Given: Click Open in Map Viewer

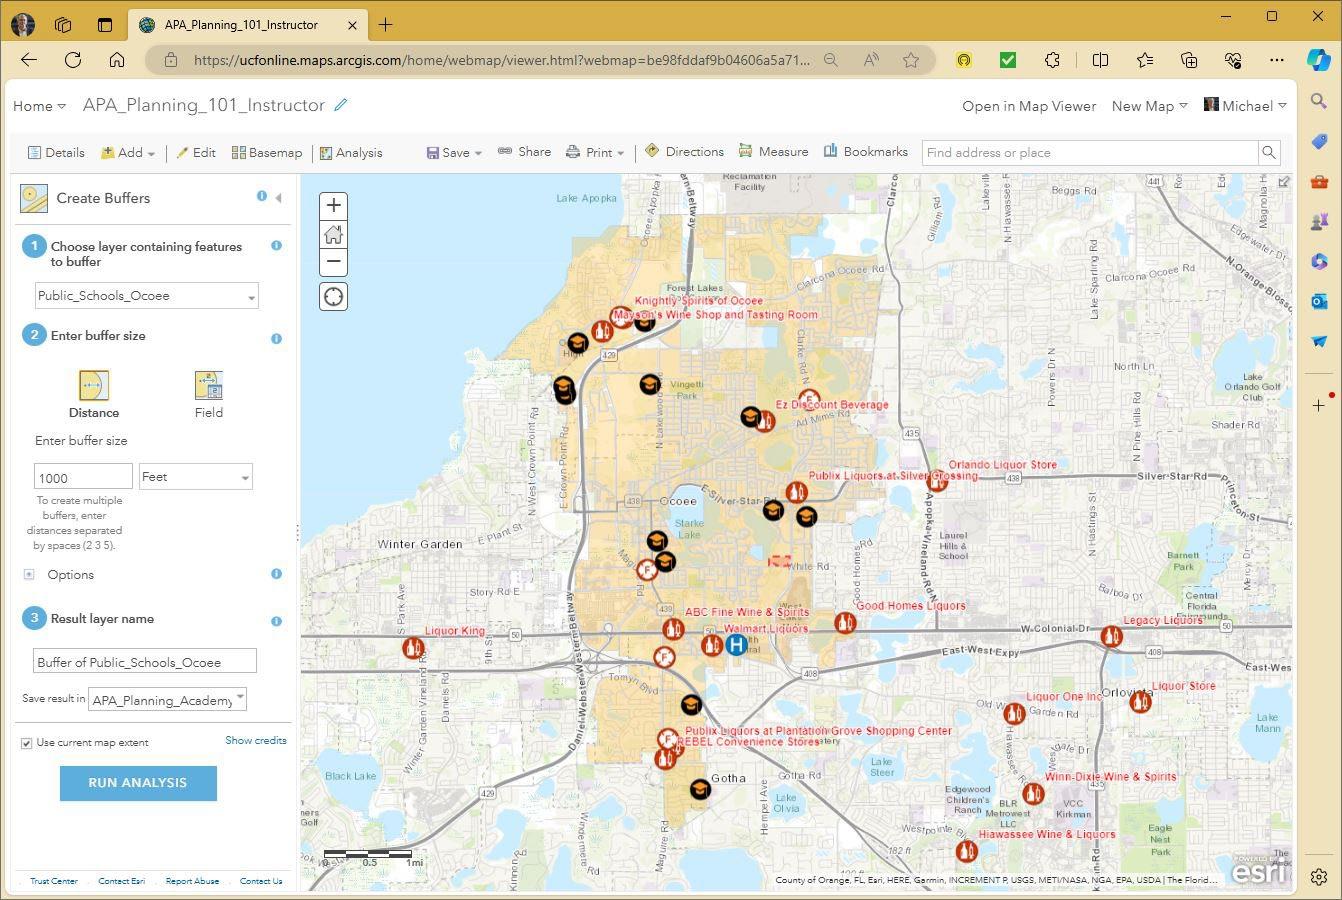Looking at the screenshot, I should click(x=1029, y=106).
